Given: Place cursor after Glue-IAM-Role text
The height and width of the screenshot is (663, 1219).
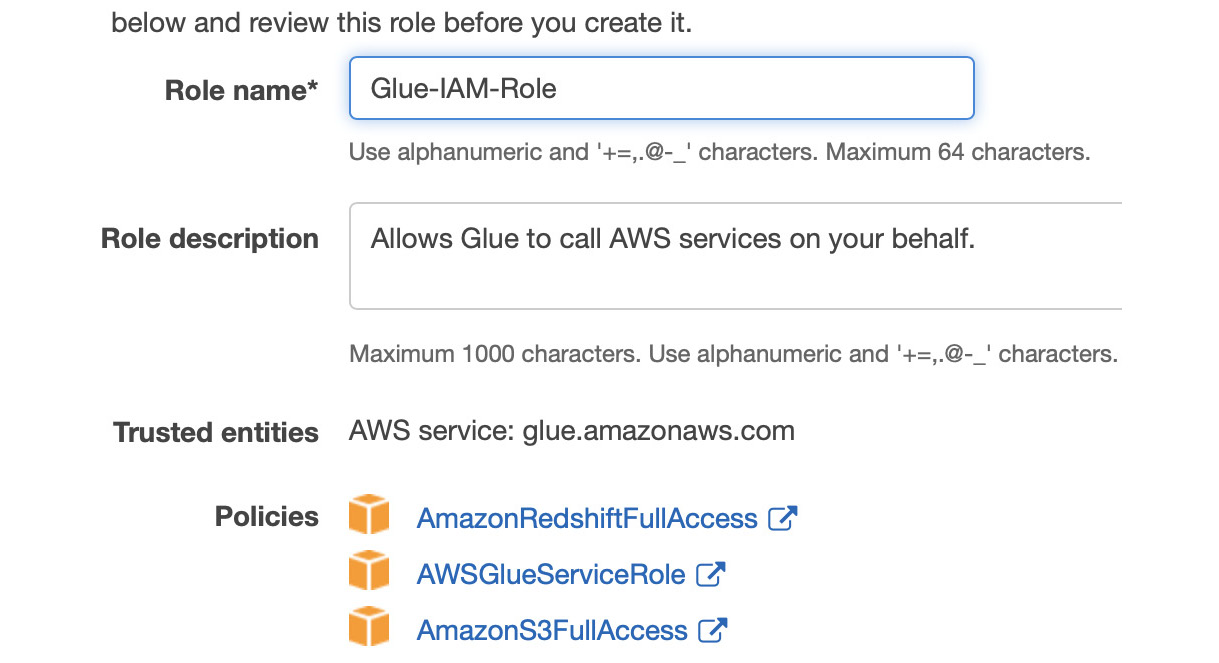Looking at the screenshot, I should pyautogui.click(x=559, y=89).
